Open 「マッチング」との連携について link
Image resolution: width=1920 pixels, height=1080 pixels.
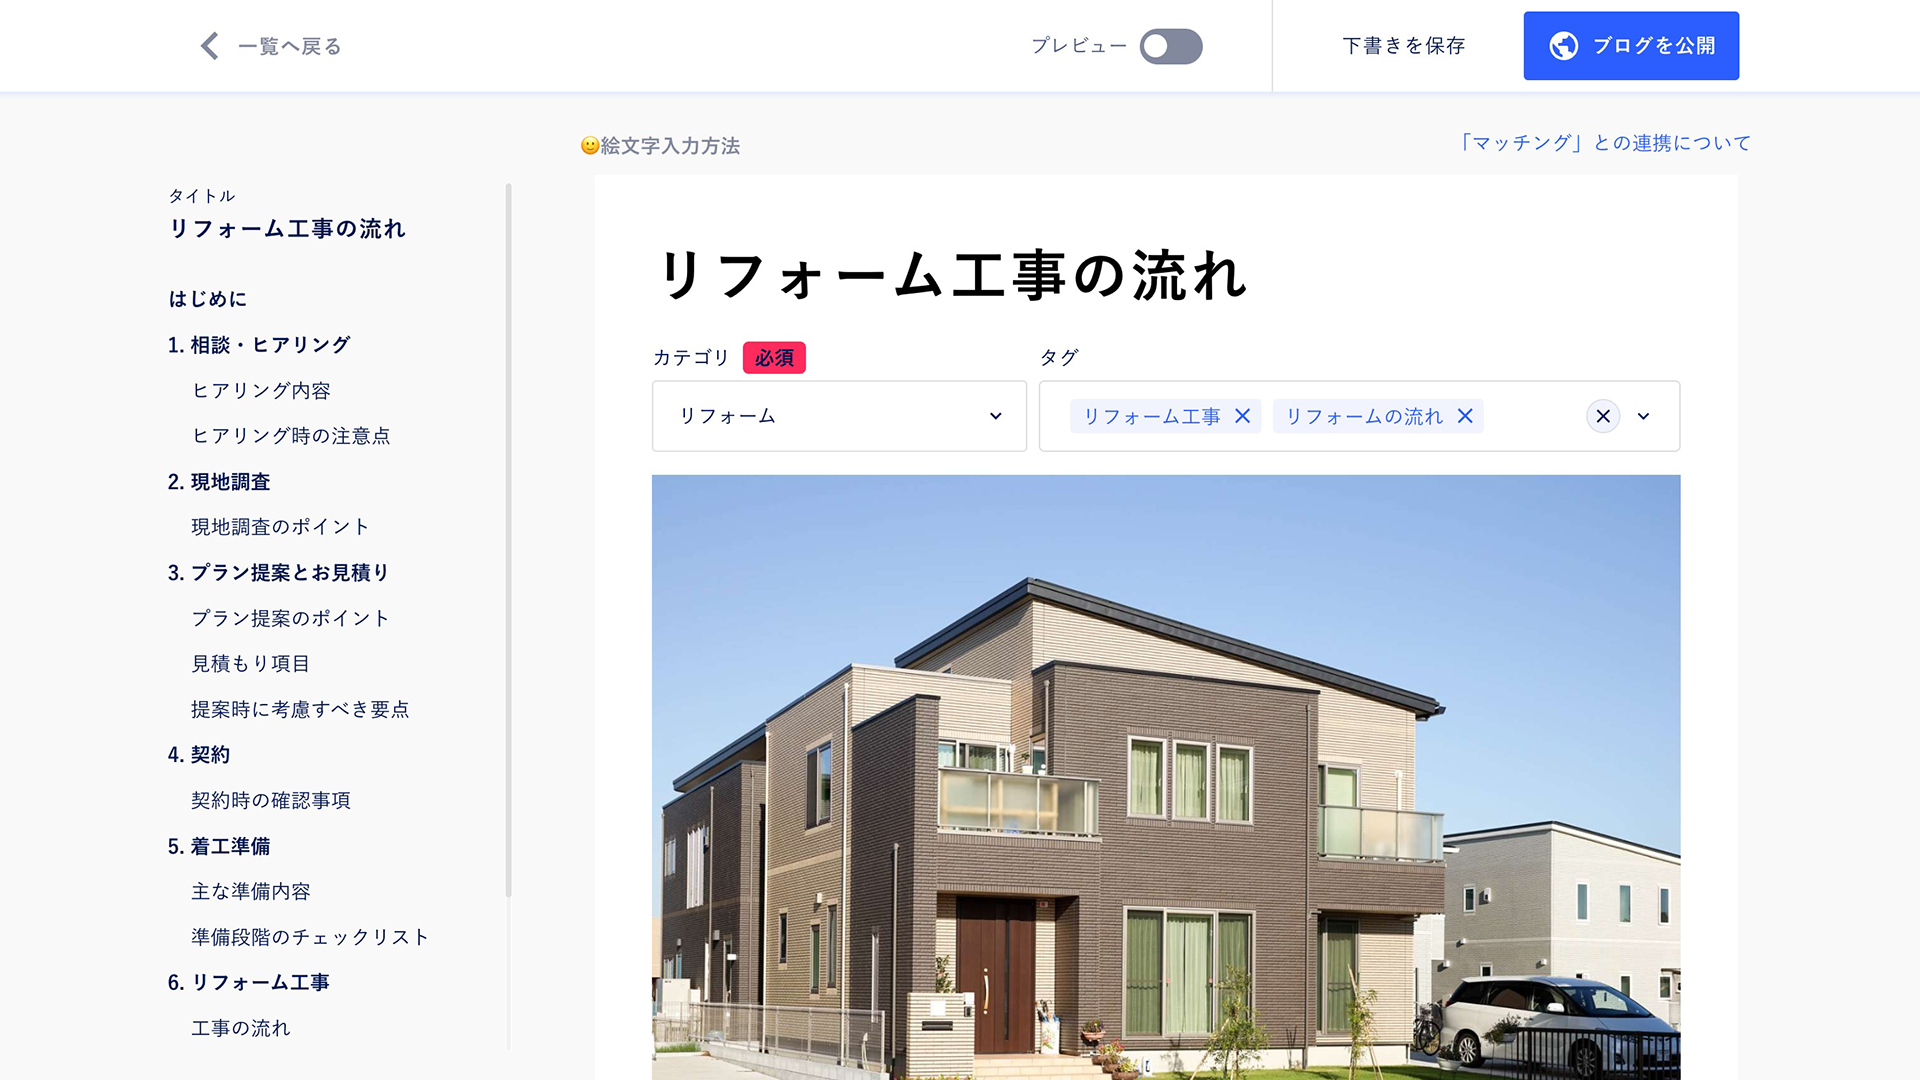pos(1603,143)
